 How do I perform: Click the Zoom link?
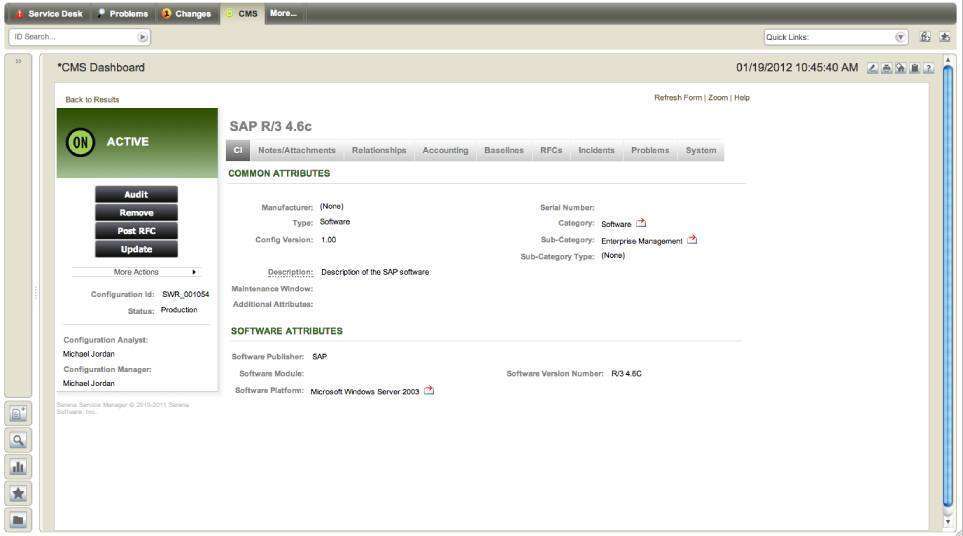(717, 98)
